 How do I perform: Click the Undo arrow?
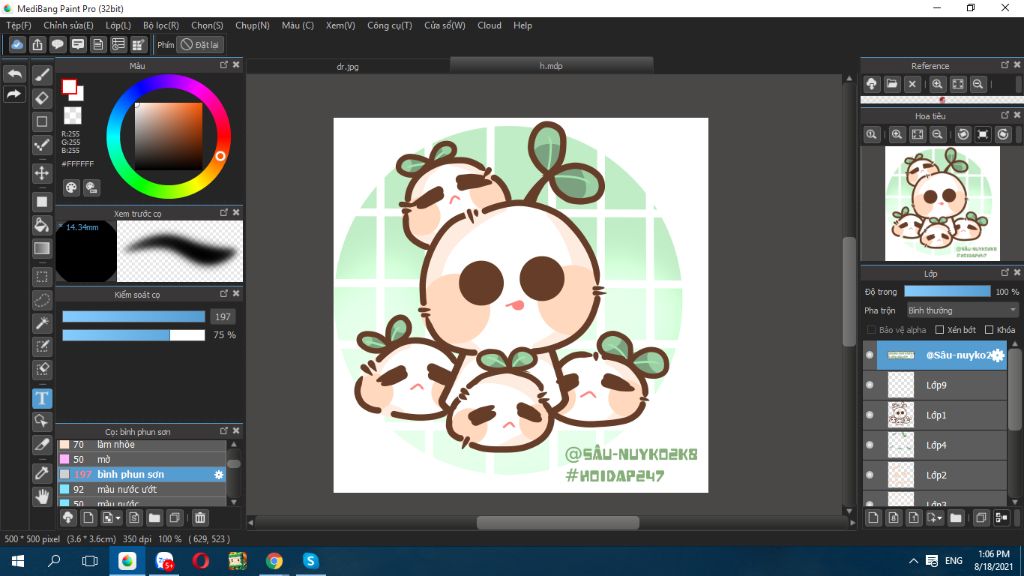pos(14,74)
